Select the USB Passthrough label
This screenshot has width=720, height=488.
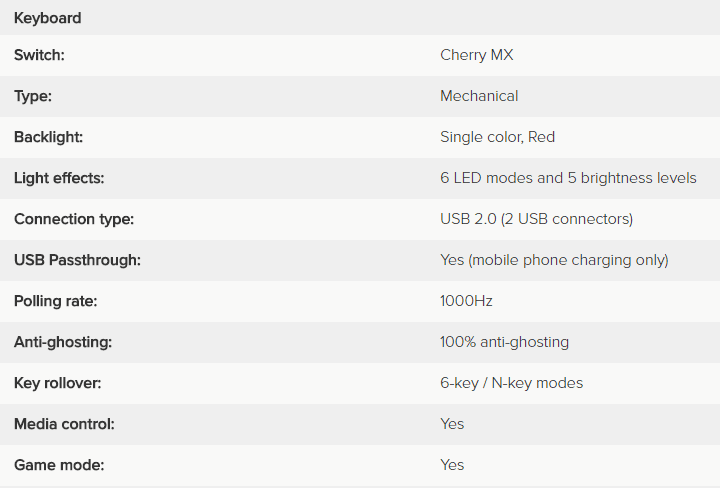pyautogui.click(x=77, y=260)
